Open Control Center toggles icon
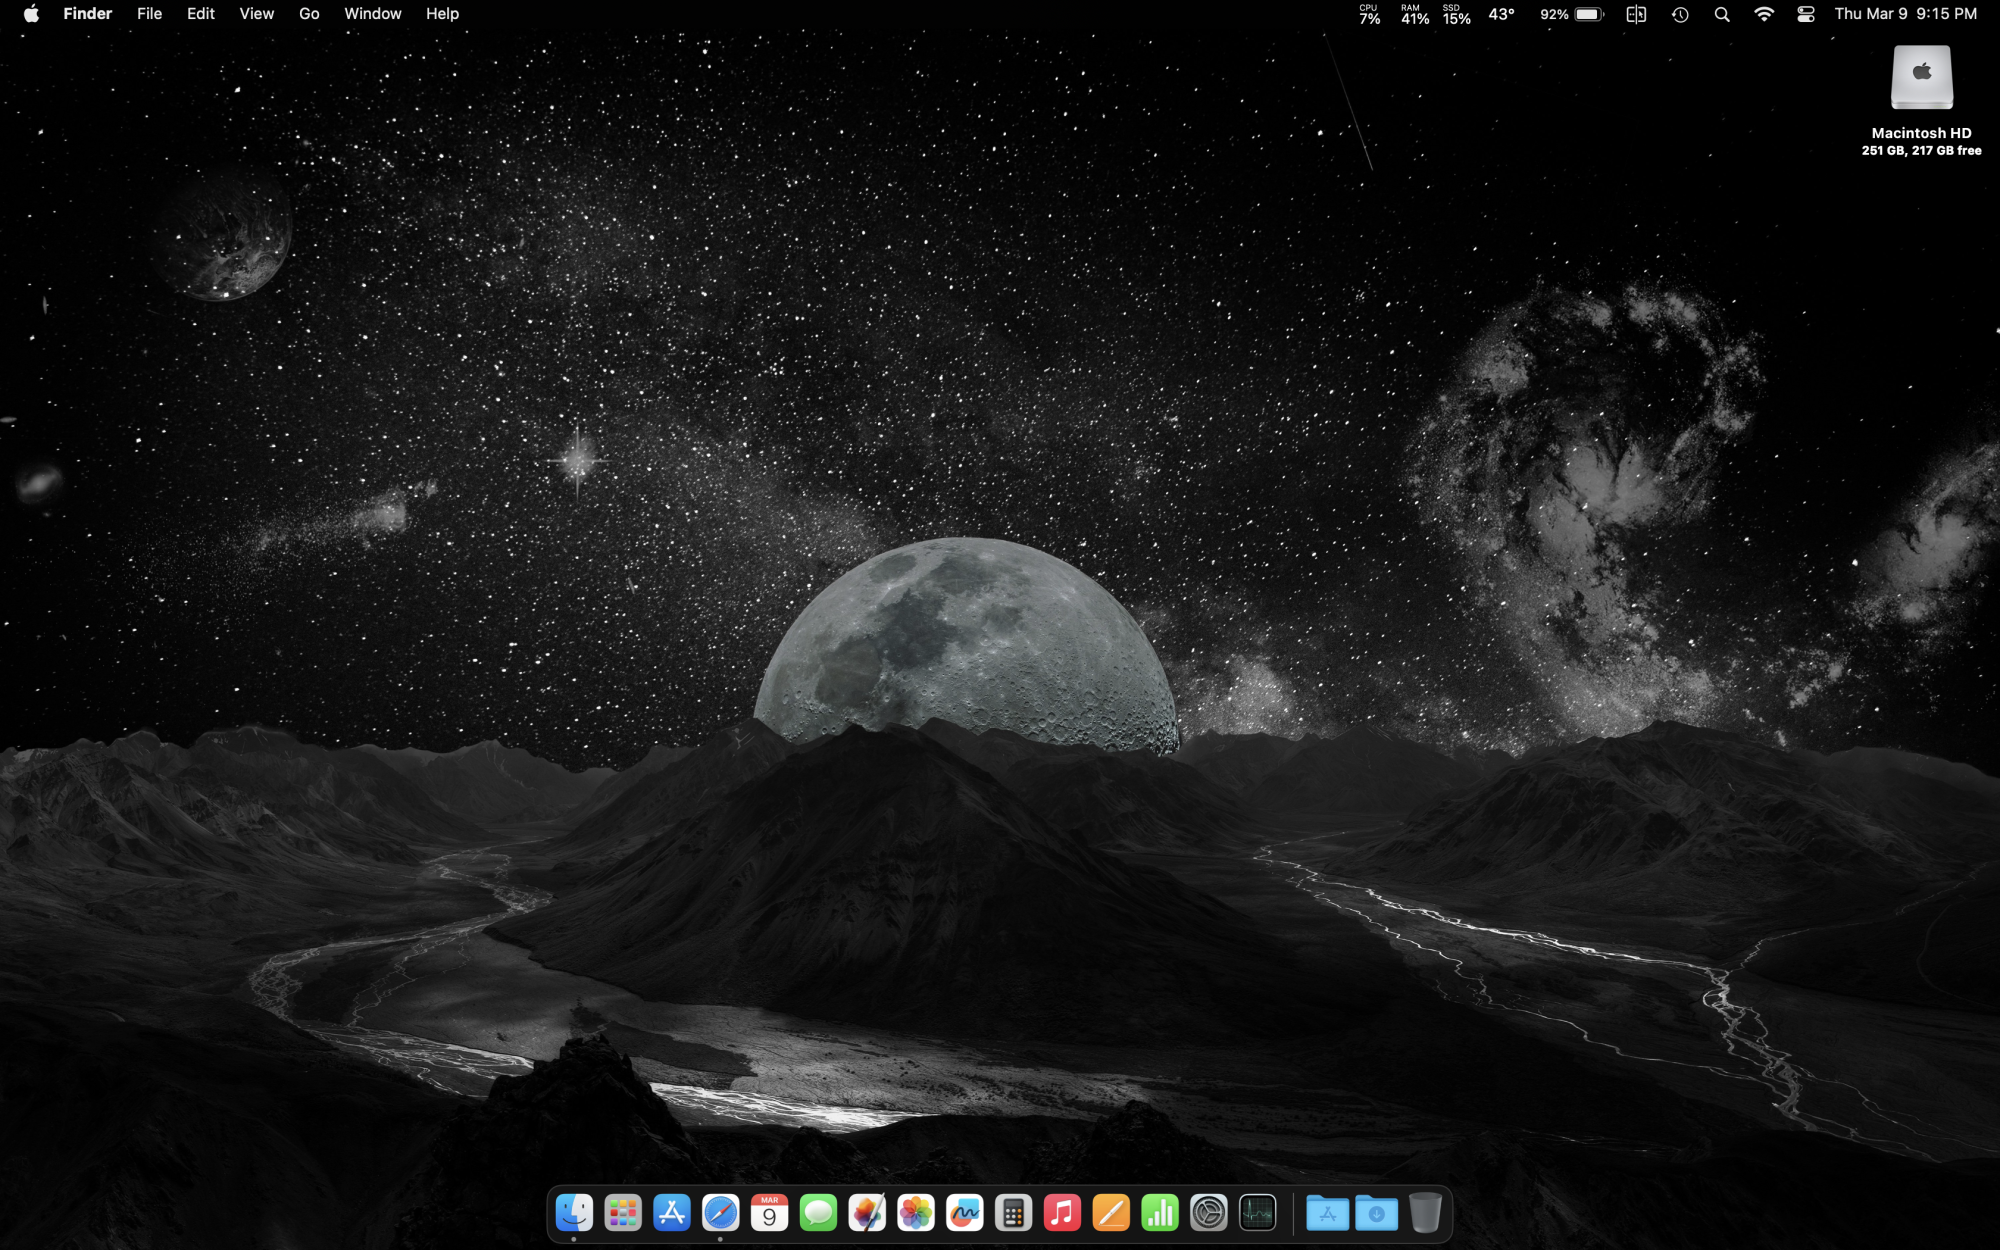Viewport: 2000px width, 1250px height. 1806,14
